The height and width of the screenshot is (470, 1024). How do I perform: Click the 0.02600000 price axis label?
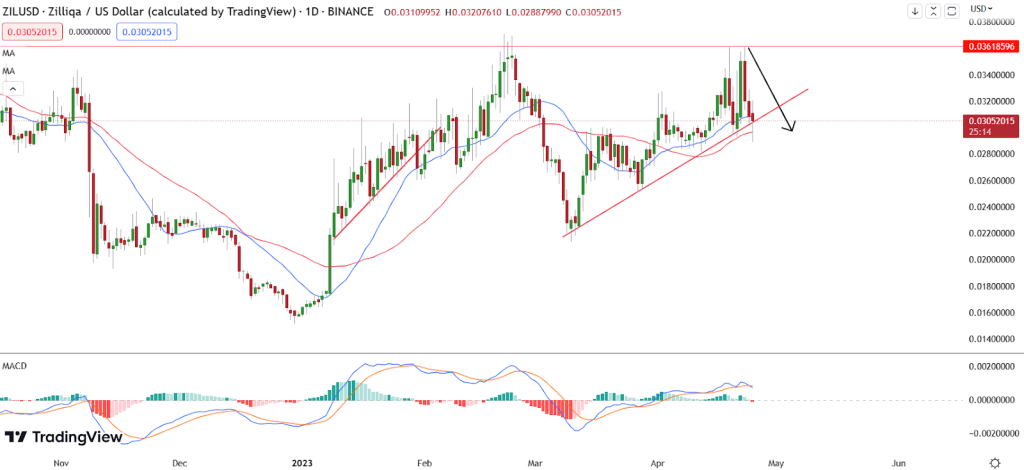[993, 181]
